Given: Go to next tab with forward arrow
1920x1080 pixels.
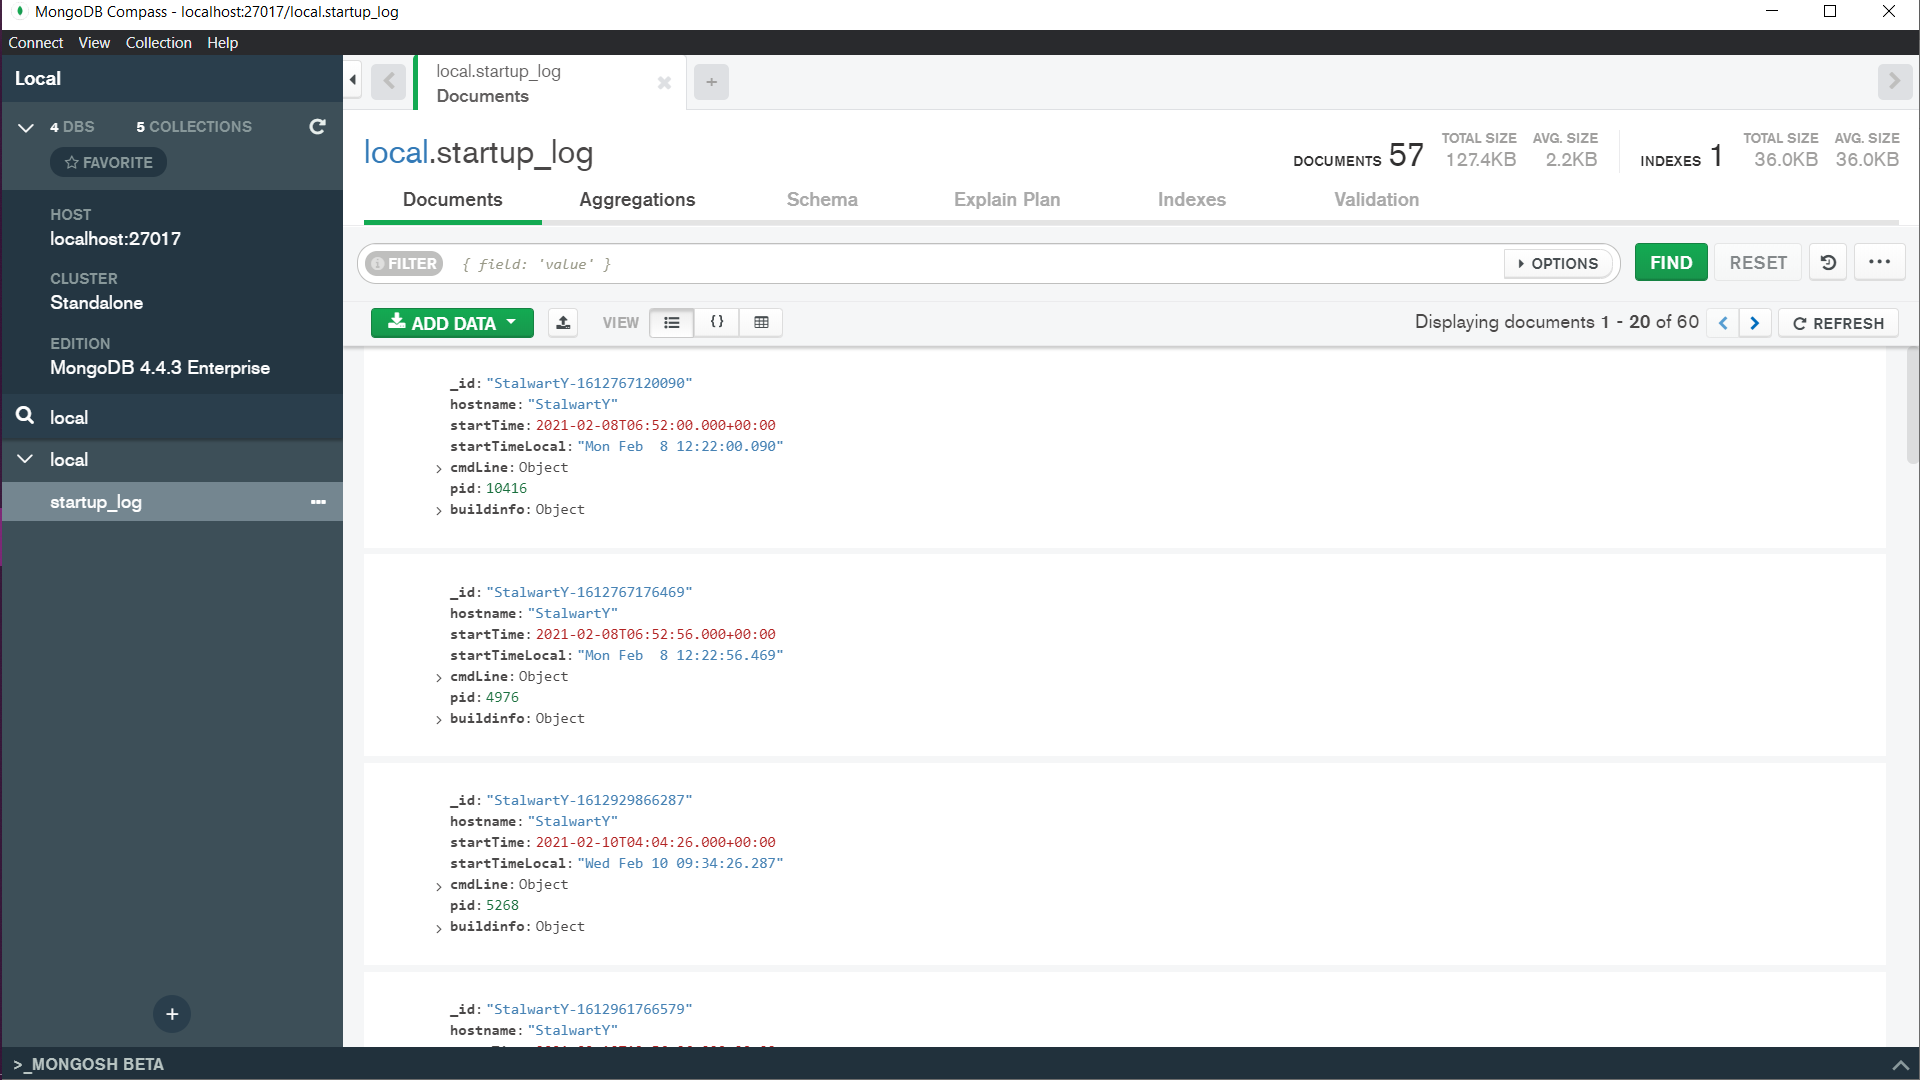Looking at the screenshot, I should [1894, 81].
